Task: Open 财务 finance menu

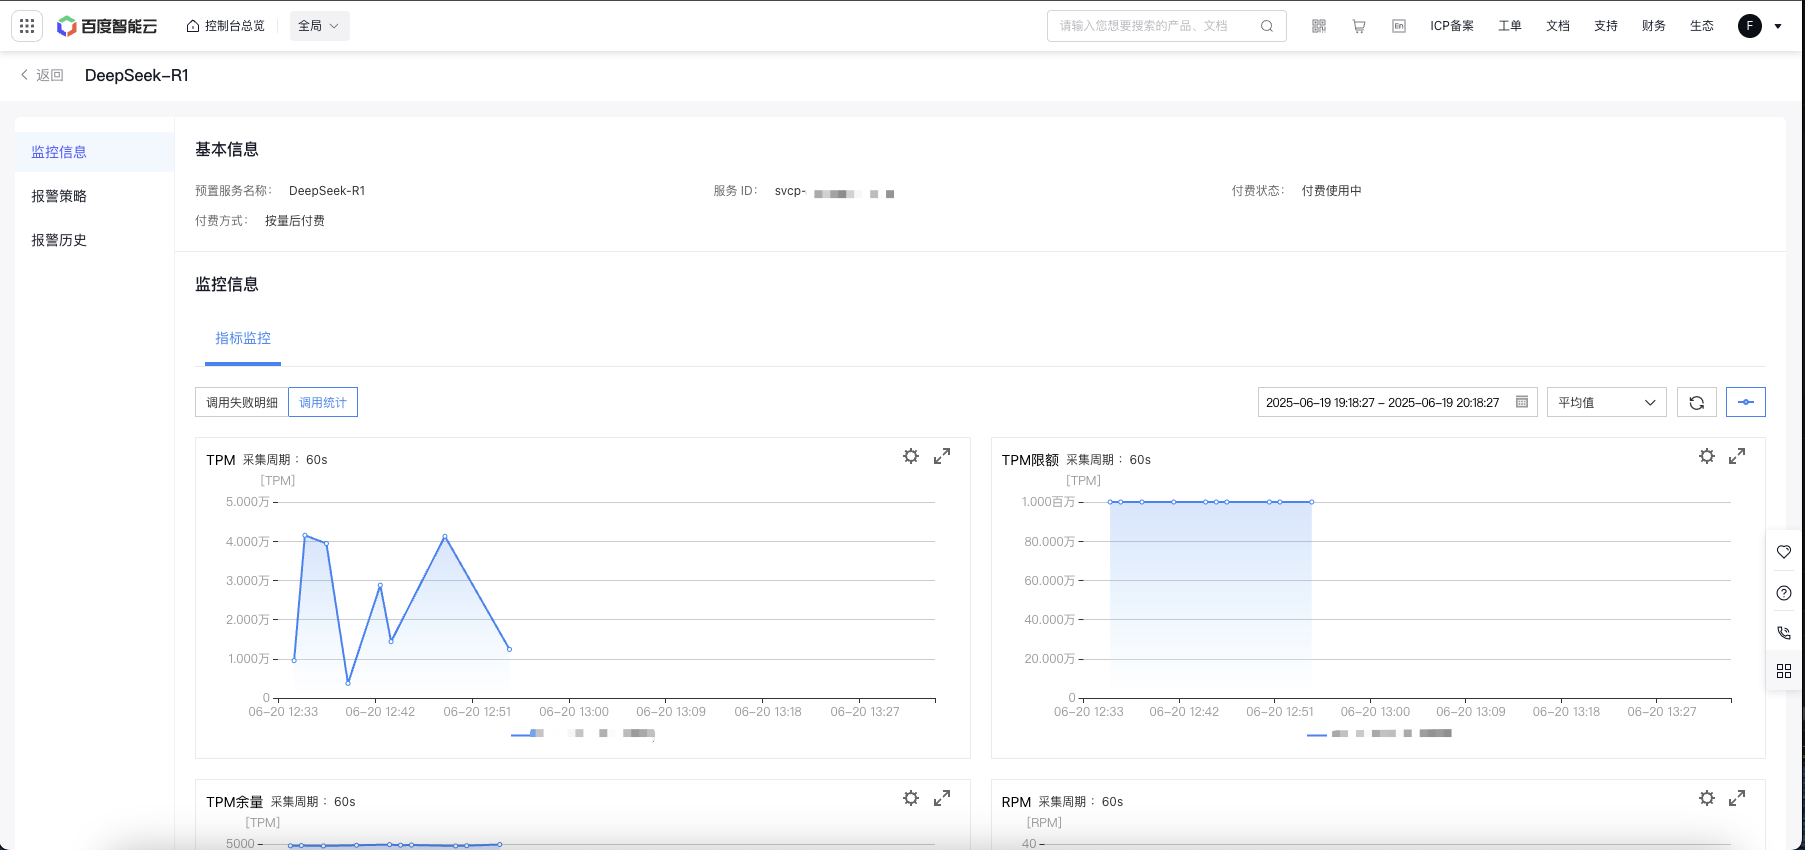Action: [1654, 26]
